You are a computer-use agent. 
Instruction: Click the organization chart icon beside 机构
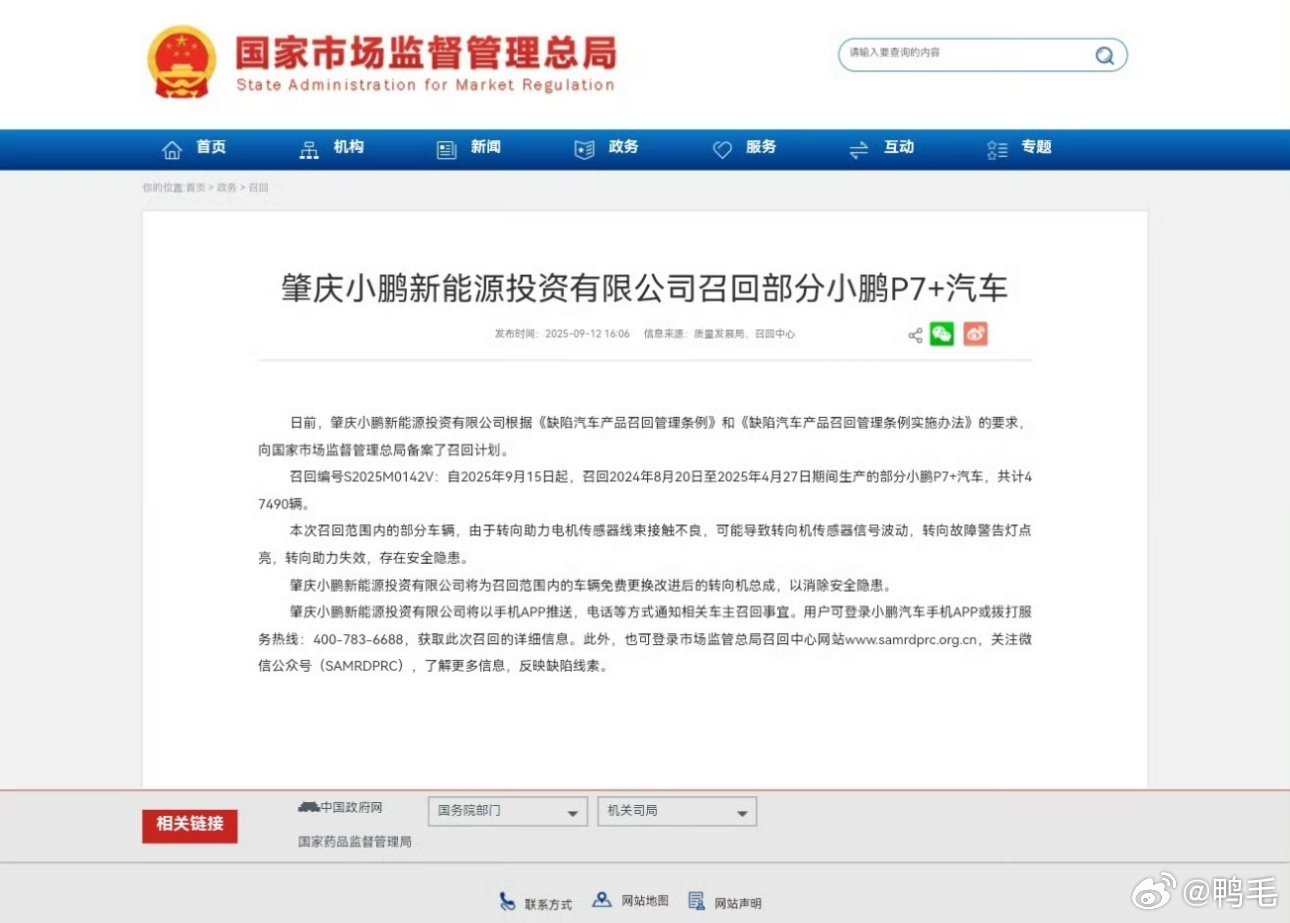[309, 150]
